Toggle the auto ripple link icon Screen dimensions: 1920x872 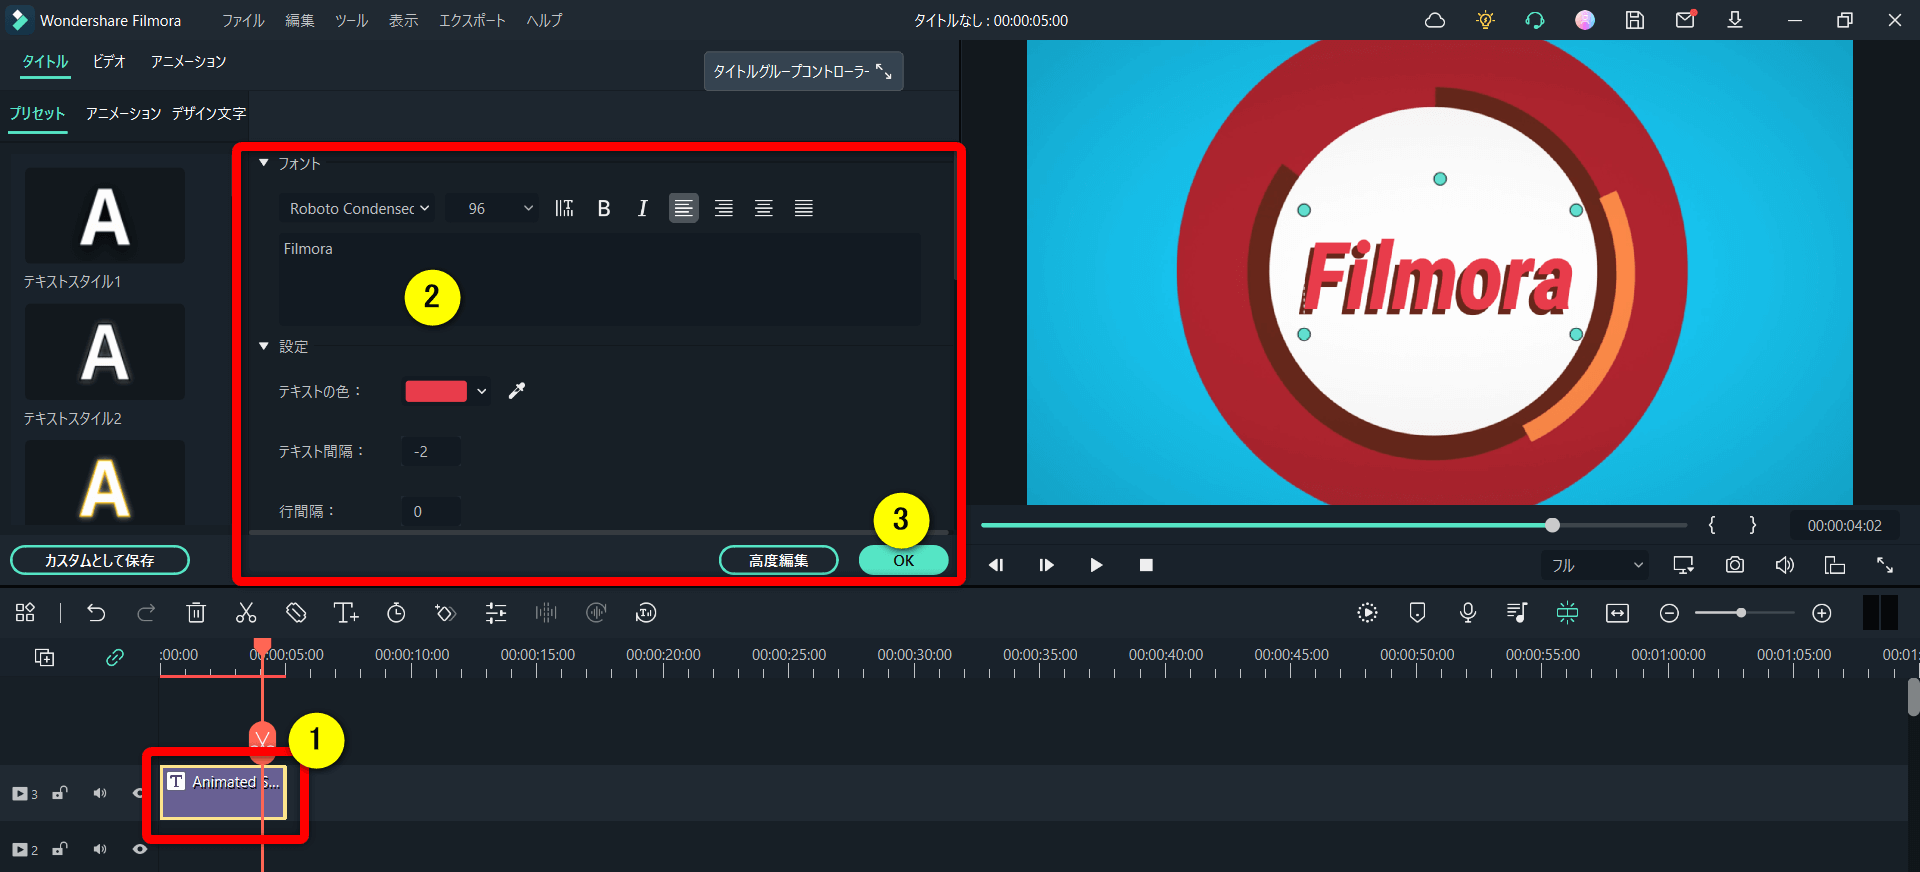tap(115, 657)
